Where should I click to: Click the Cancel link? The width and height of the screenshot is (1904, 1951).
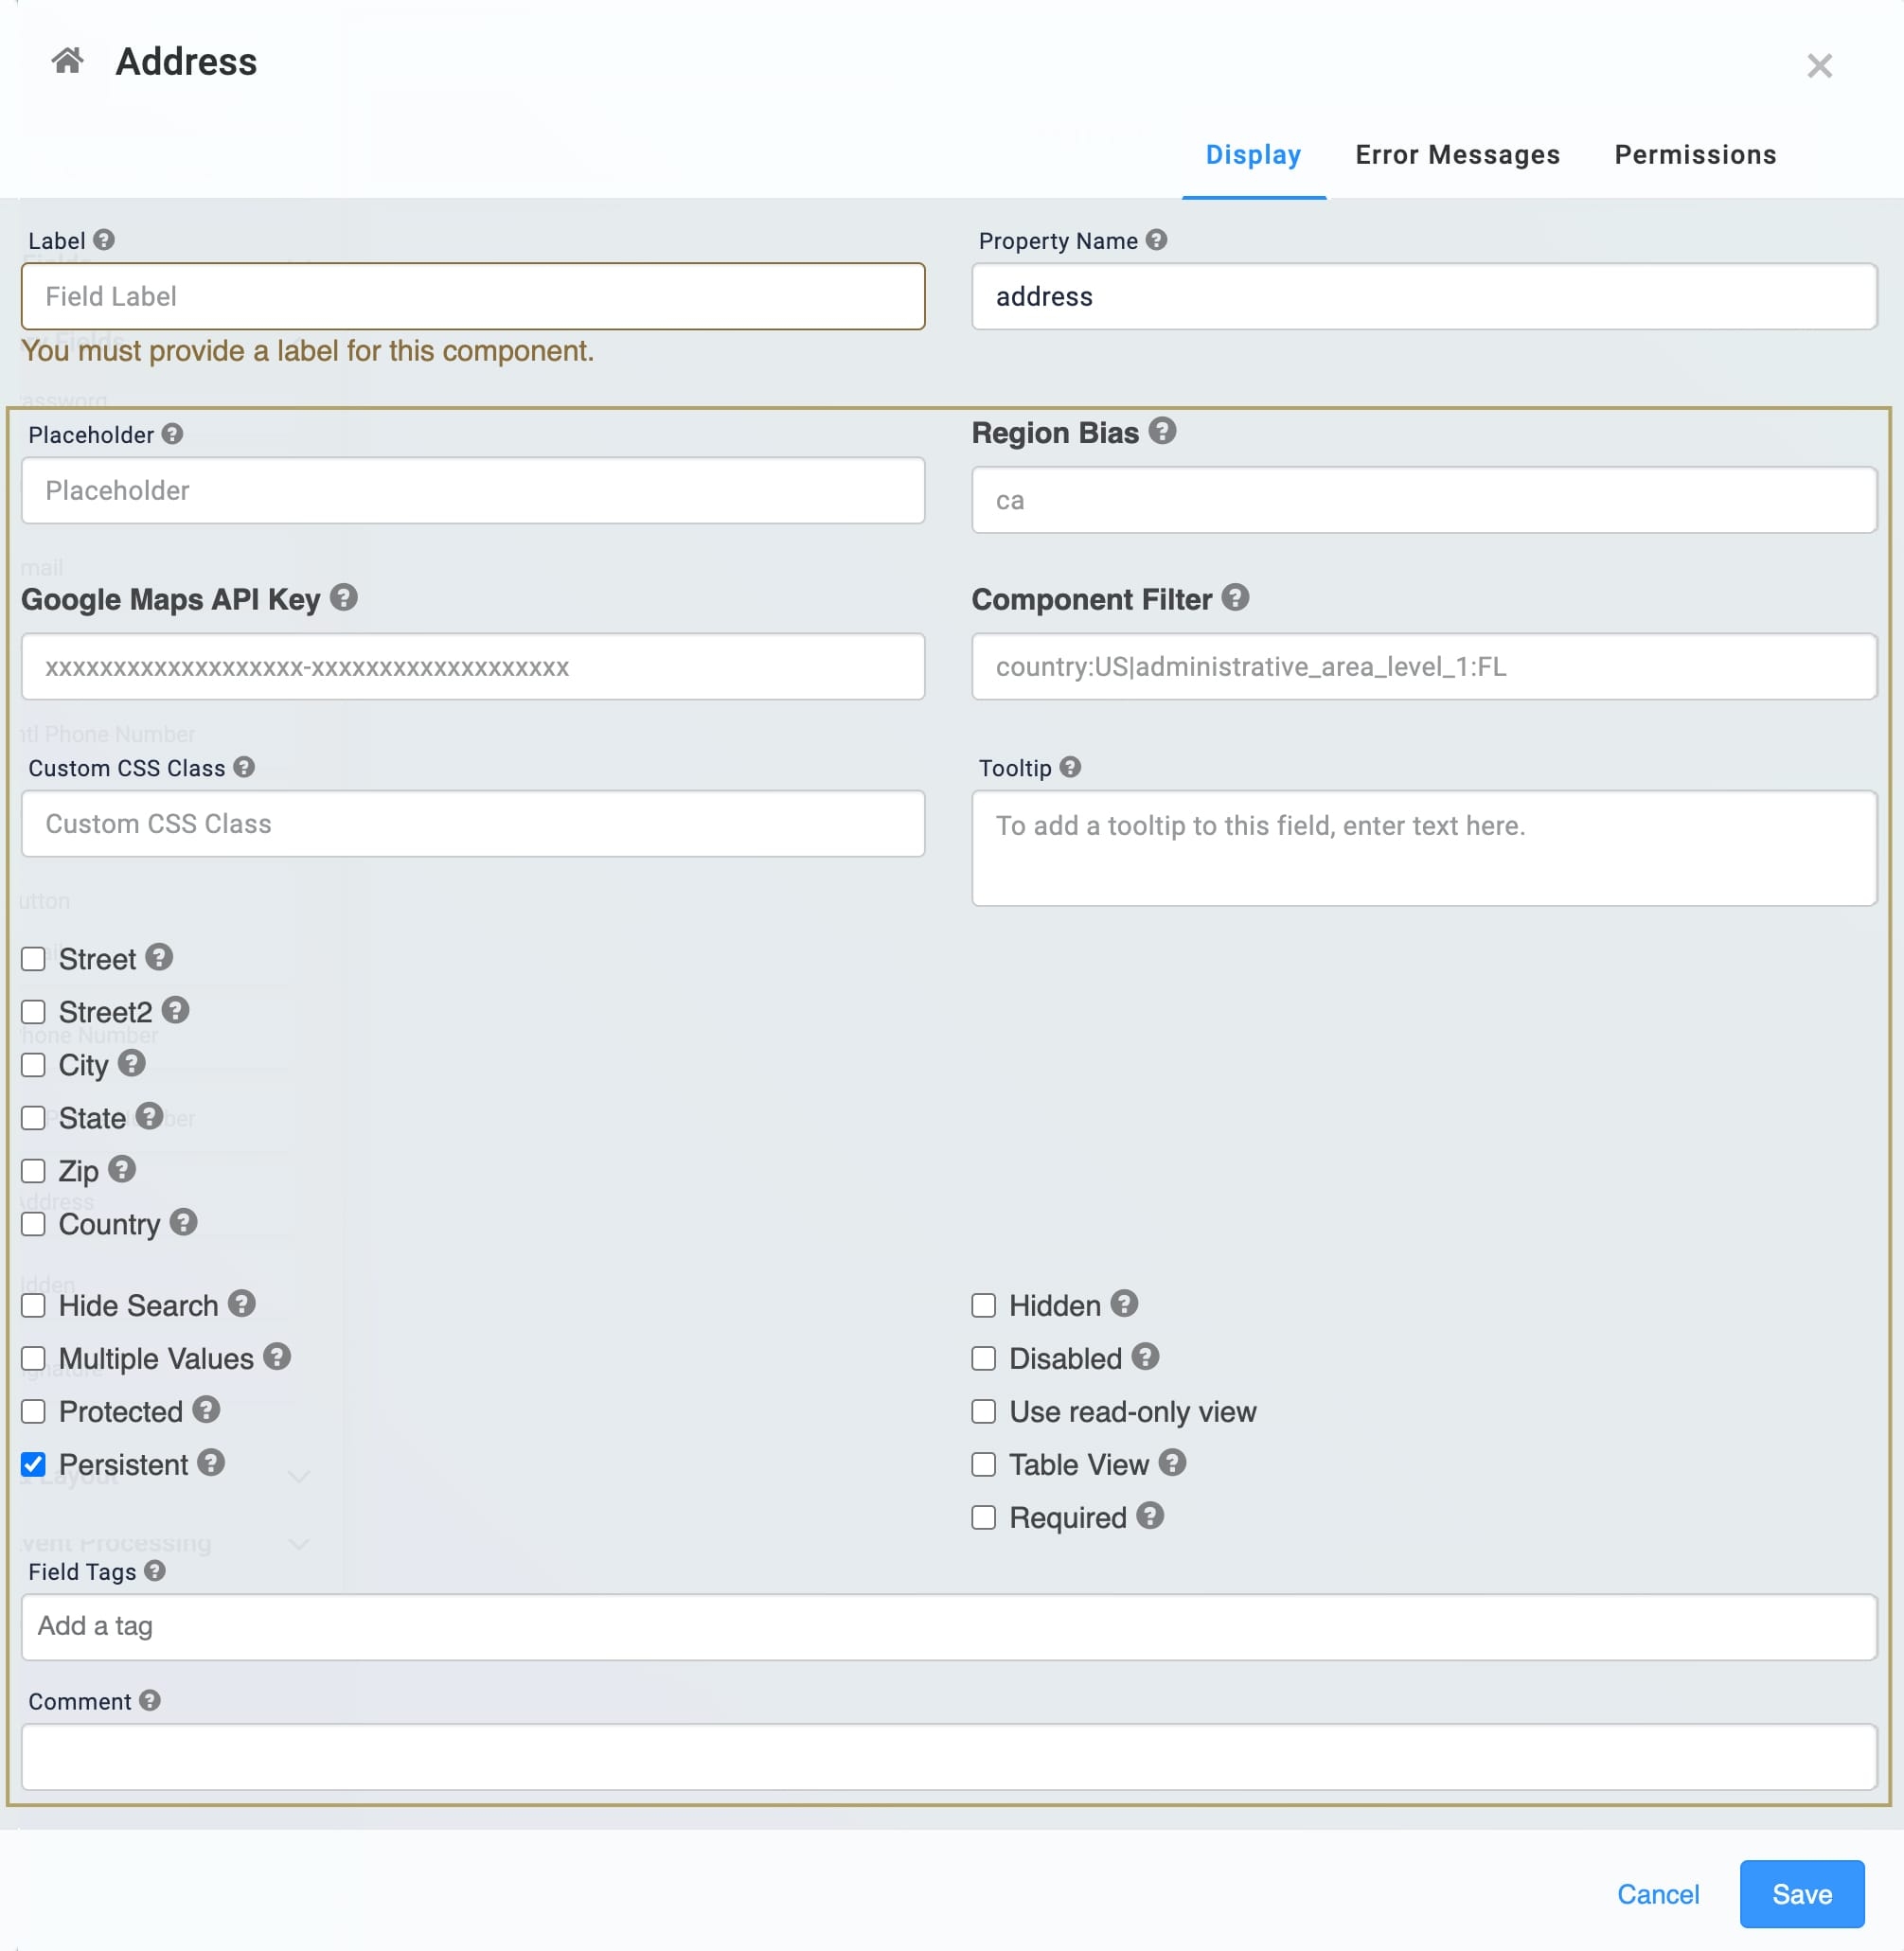(1658, 1894)
